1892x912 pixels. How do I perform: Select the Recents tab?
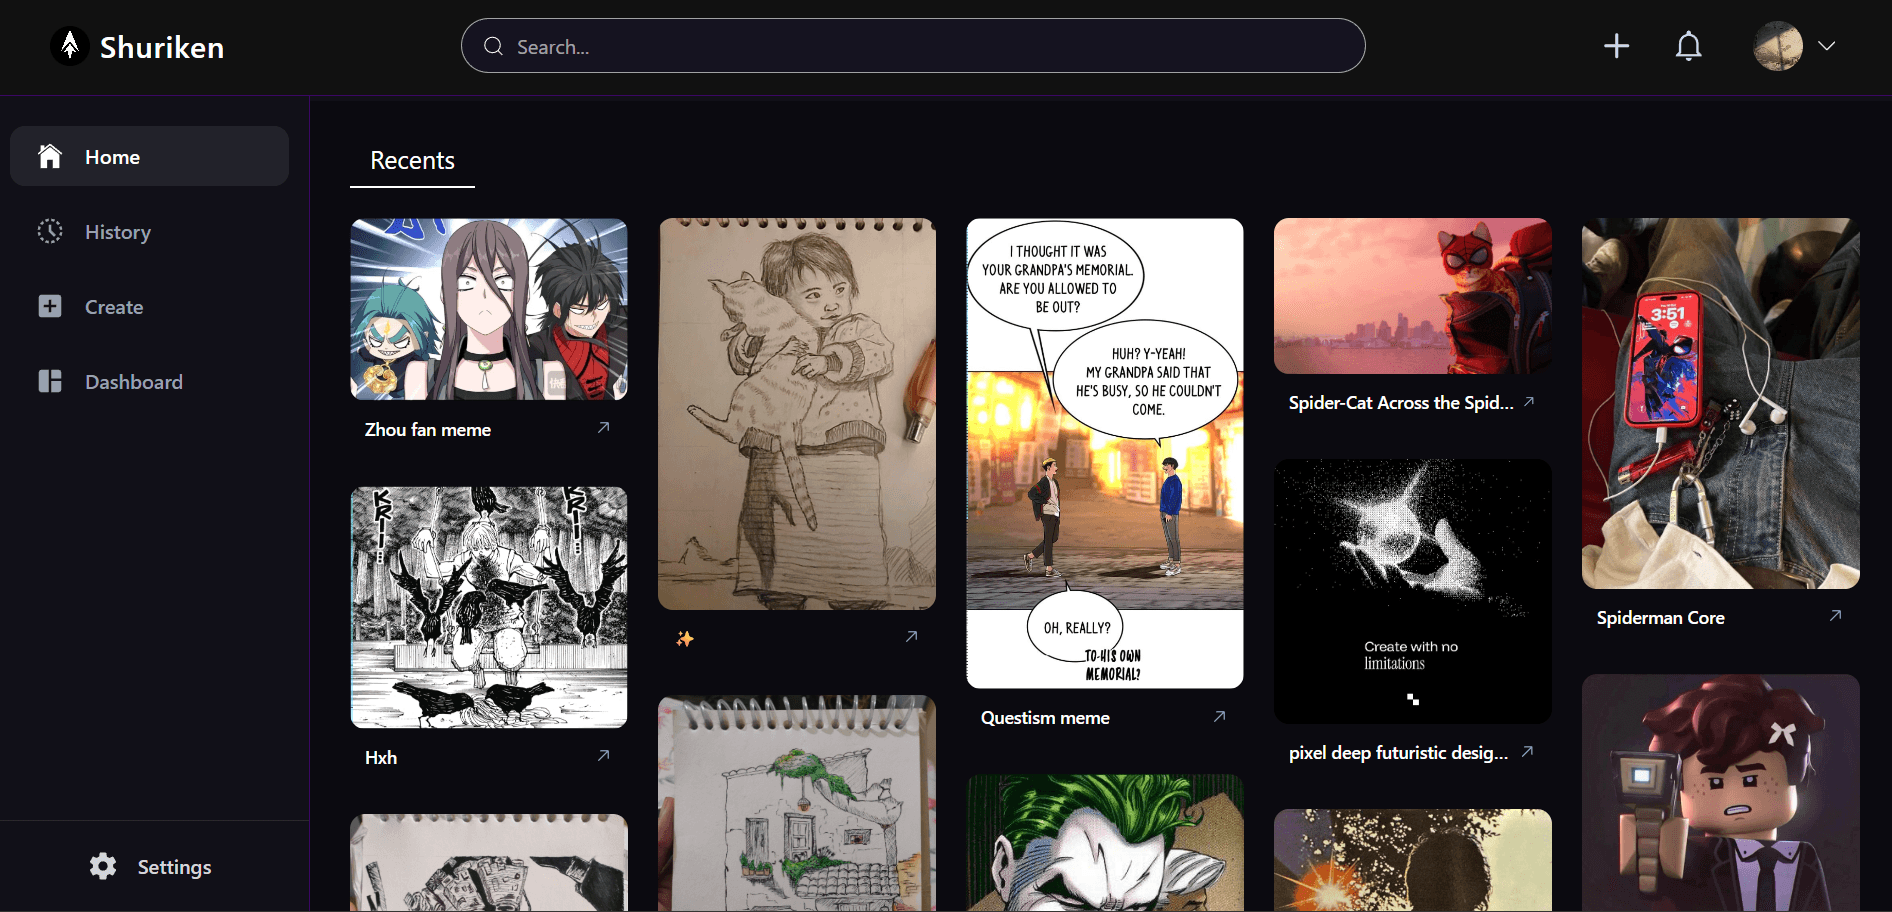pos(412,161)
